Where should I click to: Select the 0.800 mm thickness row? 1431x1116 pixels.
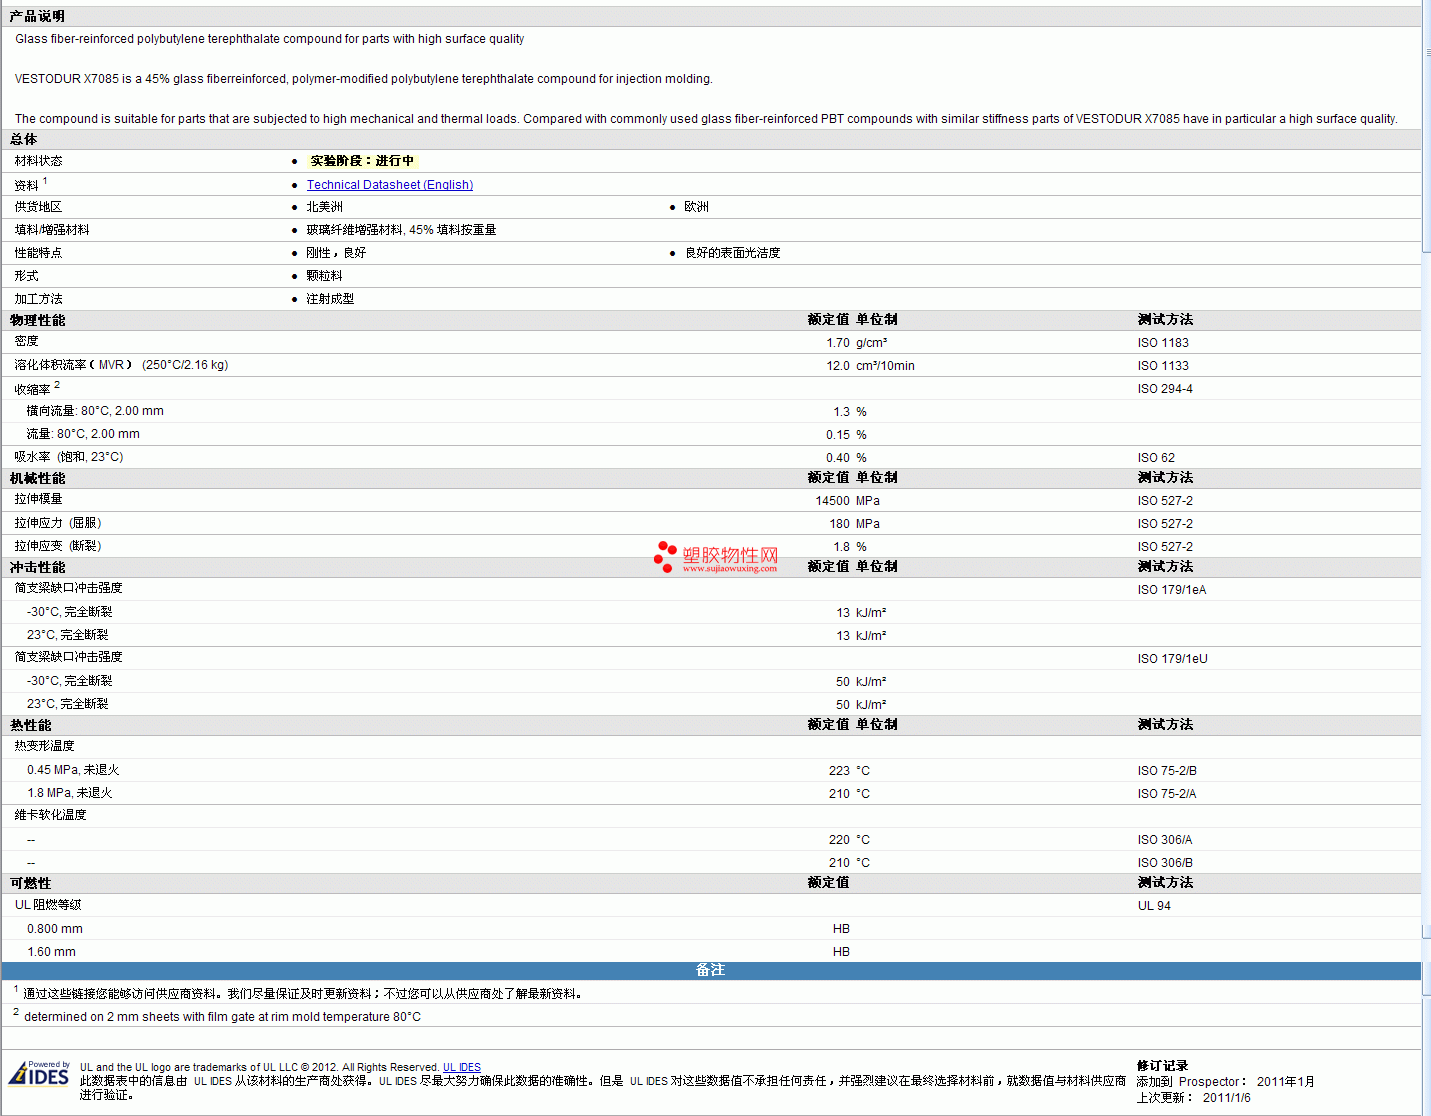(55, 929)
